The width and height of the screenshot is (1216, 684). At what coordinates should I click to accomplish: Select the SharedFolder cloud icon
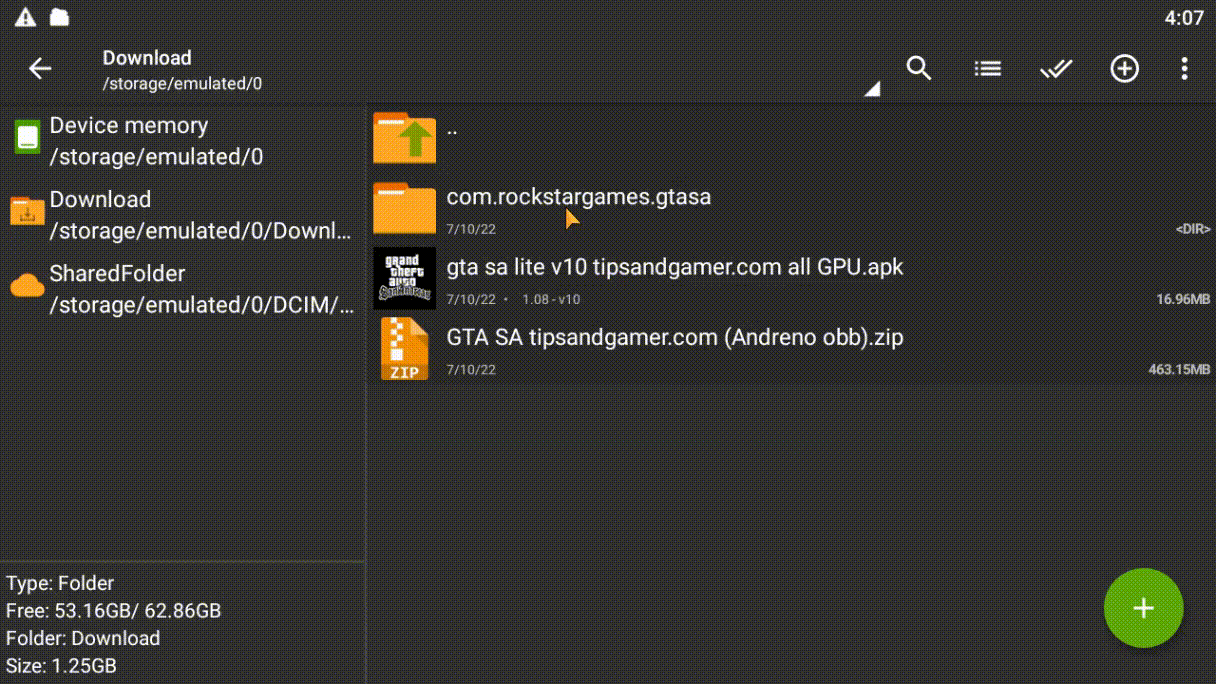pyautogui.click(x=27, y=286)
